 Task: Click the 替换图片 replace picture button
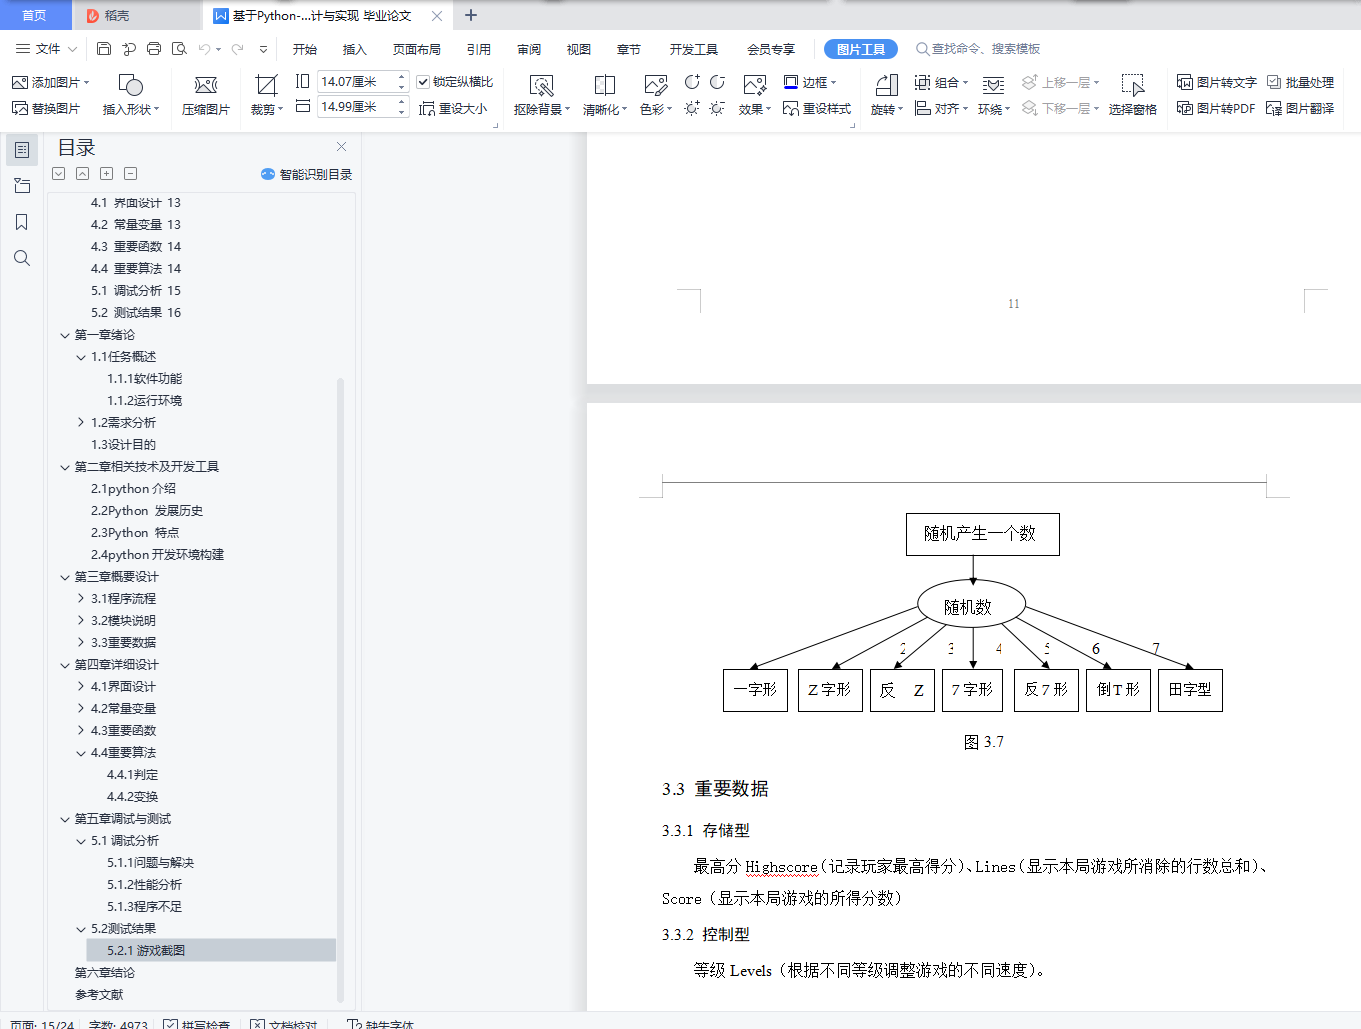coord(46,108)
